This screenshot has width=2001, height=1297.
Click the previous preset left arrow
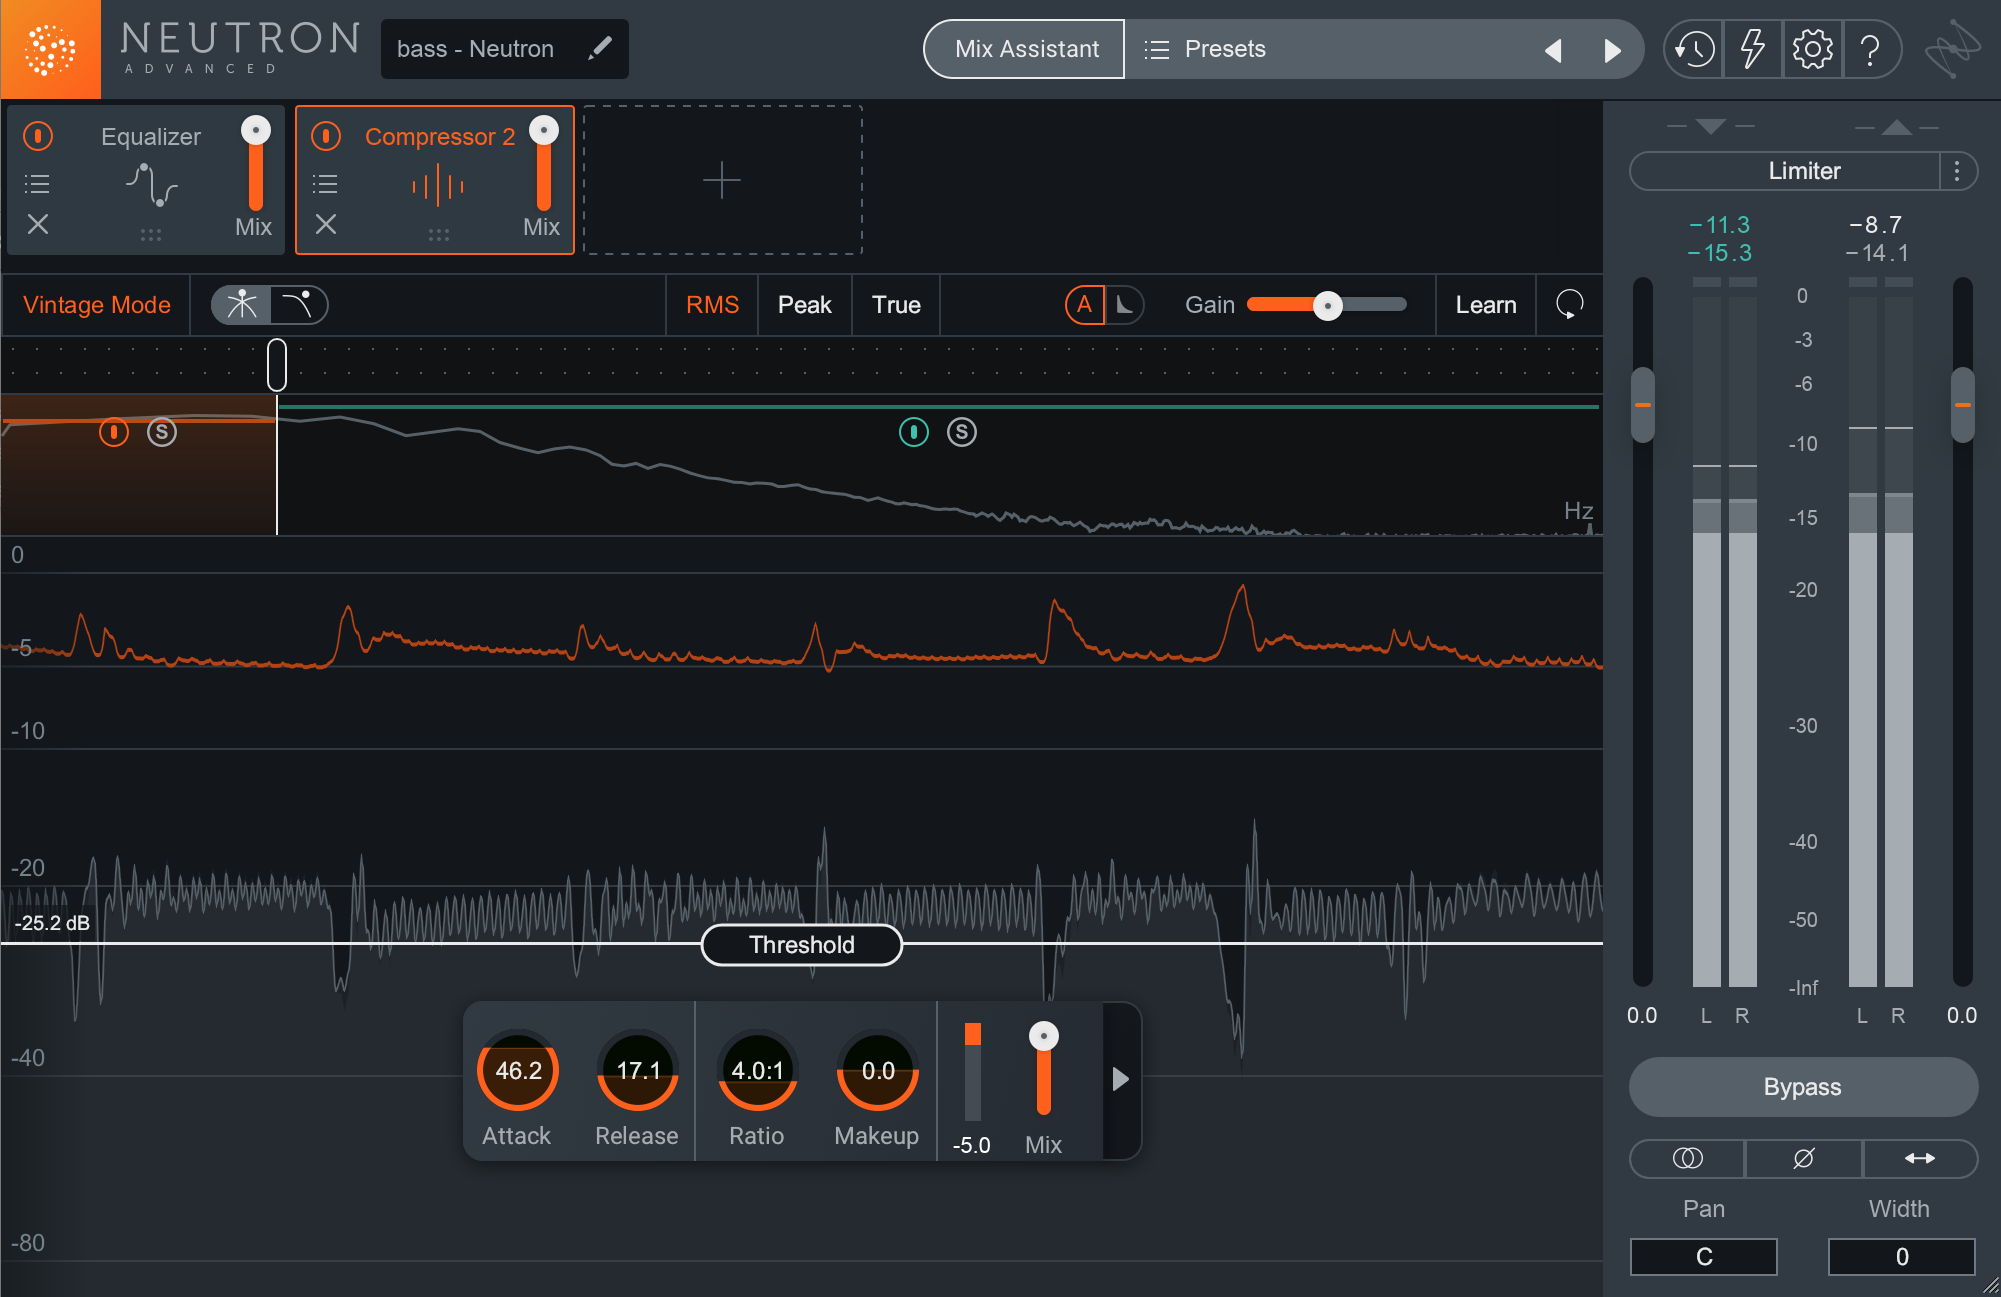[1553, 50]
